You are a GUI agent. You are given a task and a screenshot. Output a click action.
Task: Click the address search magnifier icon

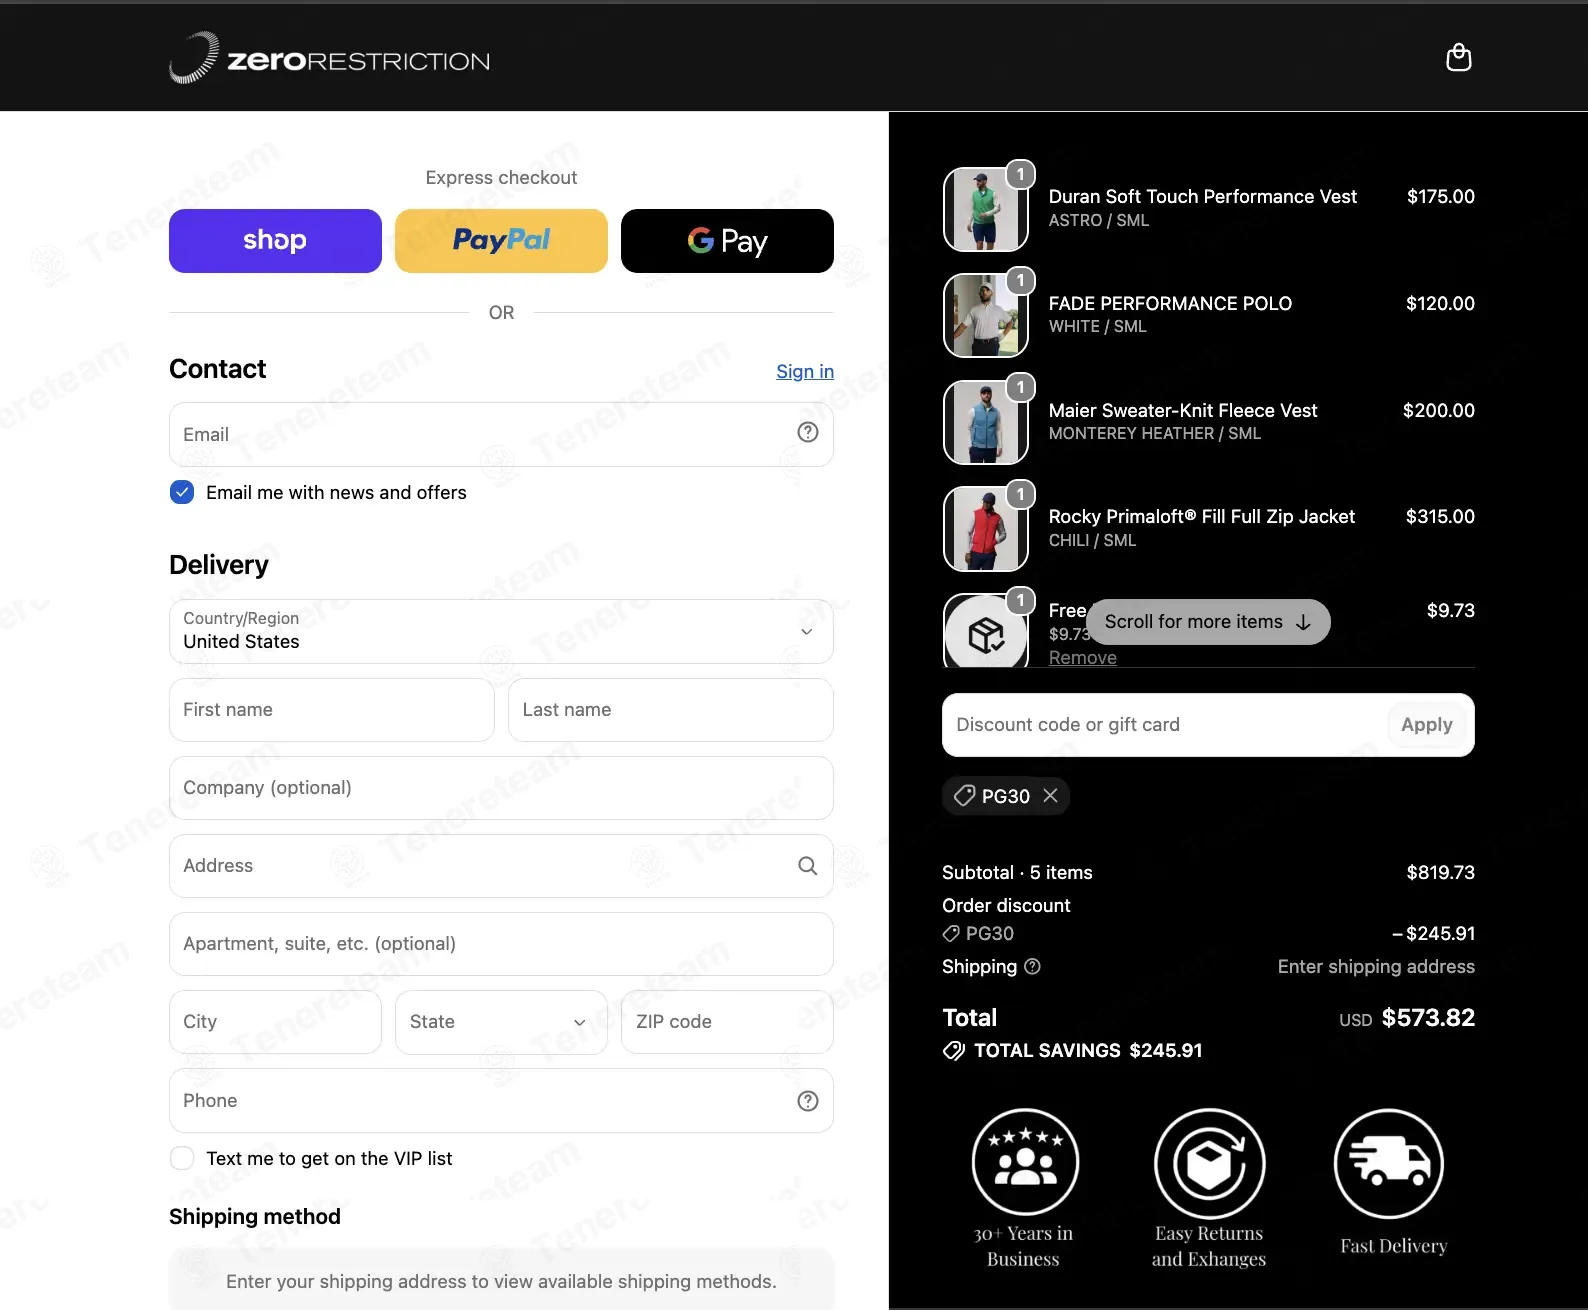pyautogui.click(x=807, y=866)
